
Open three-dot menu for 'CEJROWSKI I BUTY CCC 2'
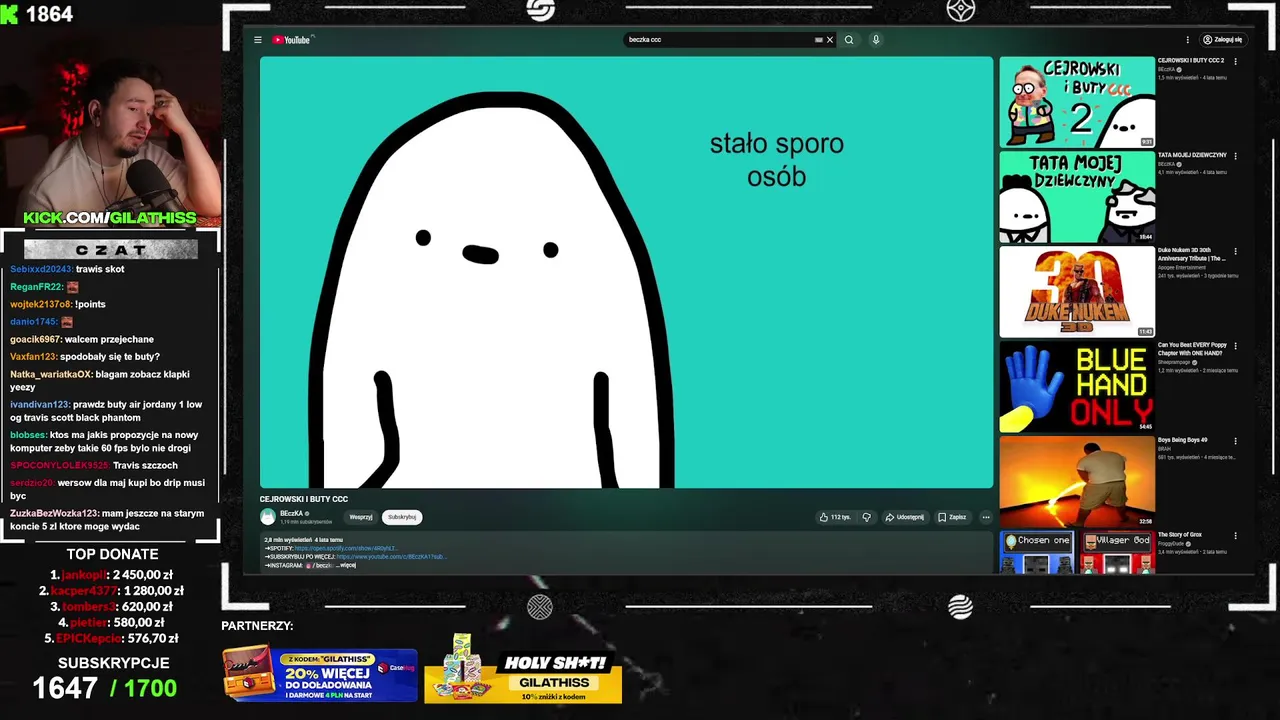click(1235, 61)
